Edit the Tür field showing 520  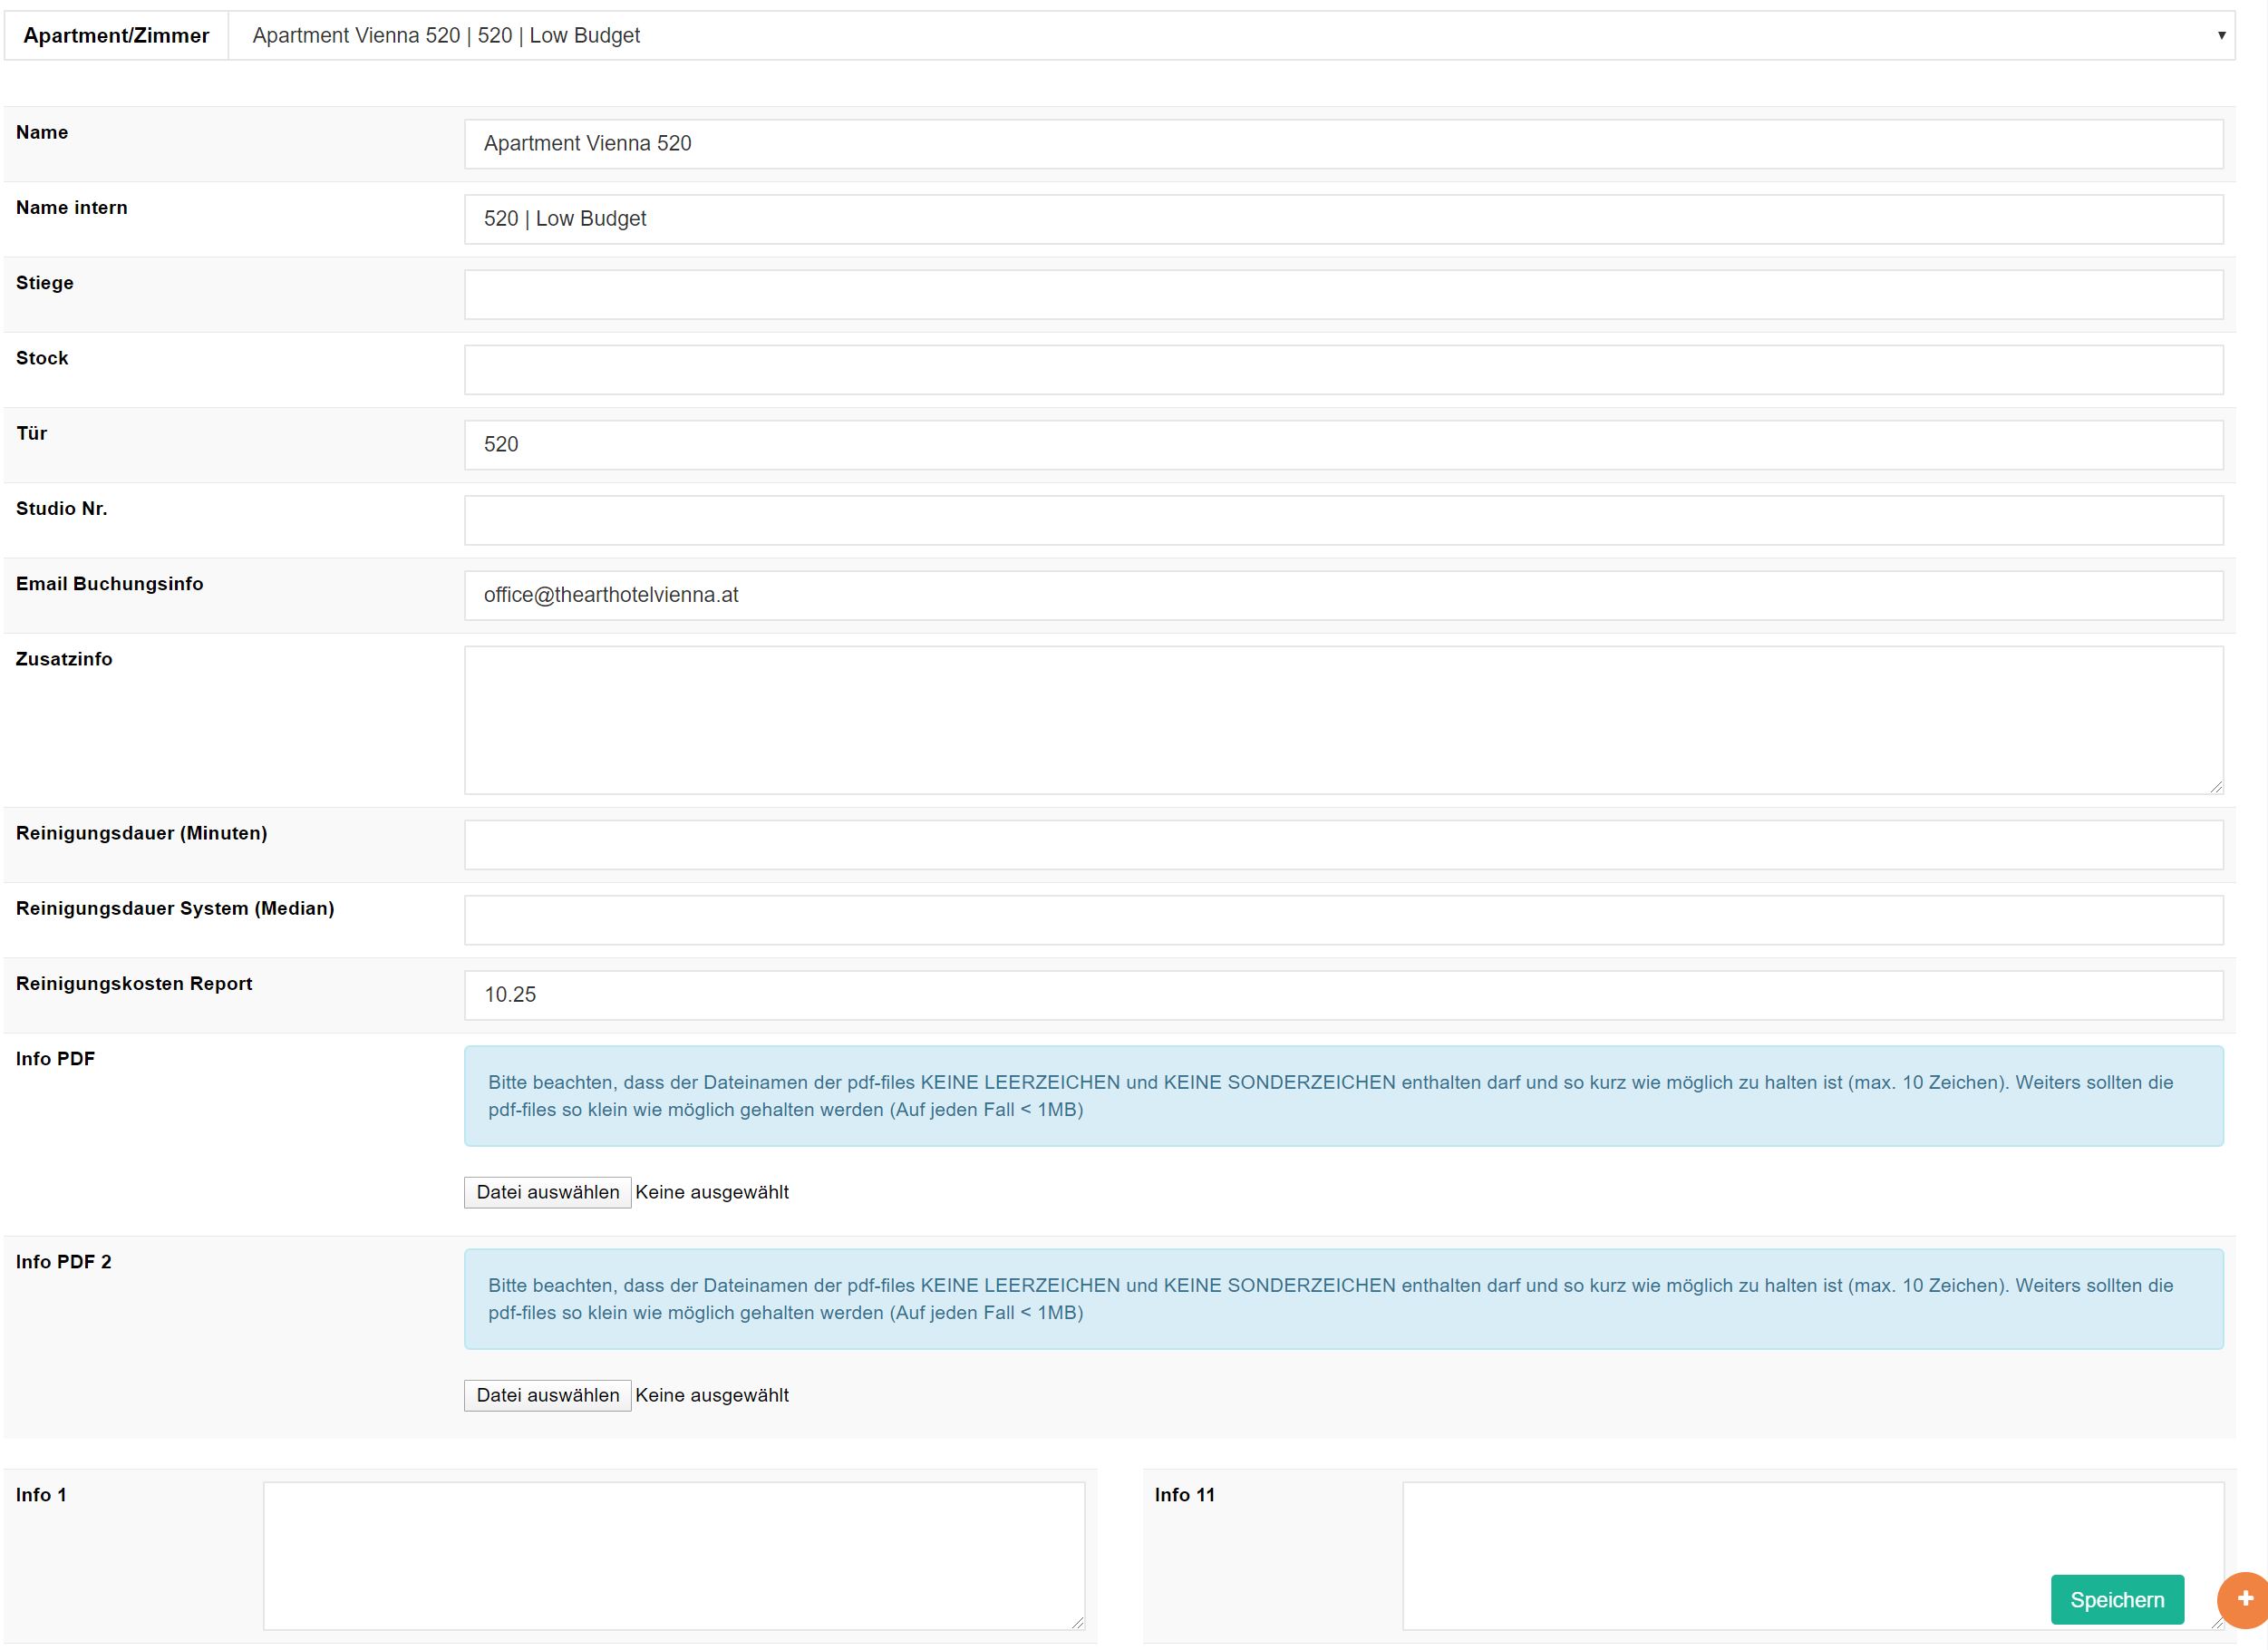tap(1343, 445)
